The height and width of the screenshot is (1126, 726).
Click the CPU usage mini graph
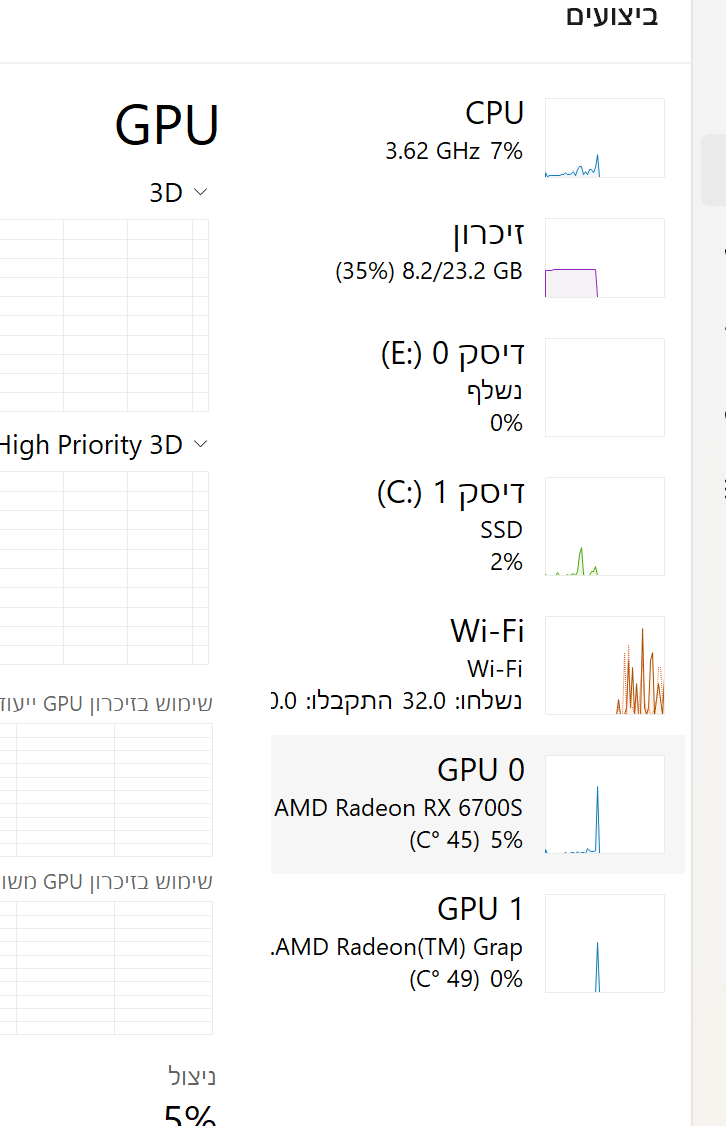coord(604,138)
